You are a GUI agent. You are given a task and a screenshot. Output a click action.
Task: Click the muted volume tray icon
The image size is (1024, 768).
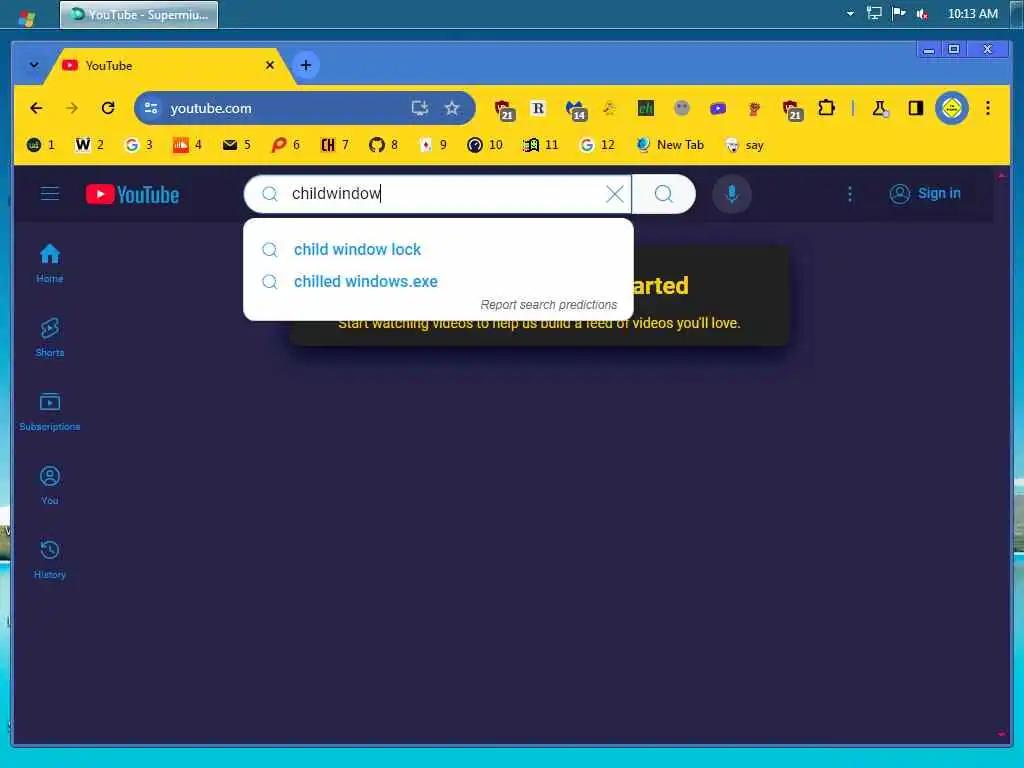(922, 14)
